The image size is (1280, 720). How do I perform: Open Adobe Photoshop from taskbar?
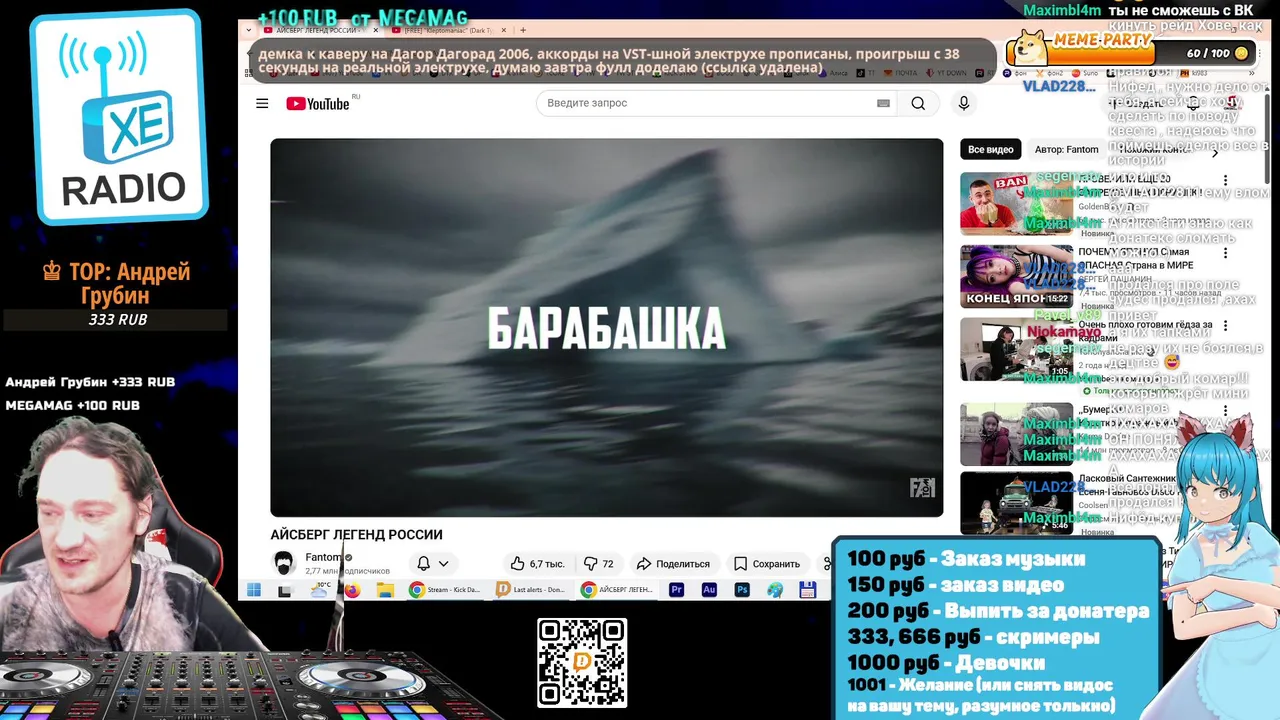pos(742,590)
